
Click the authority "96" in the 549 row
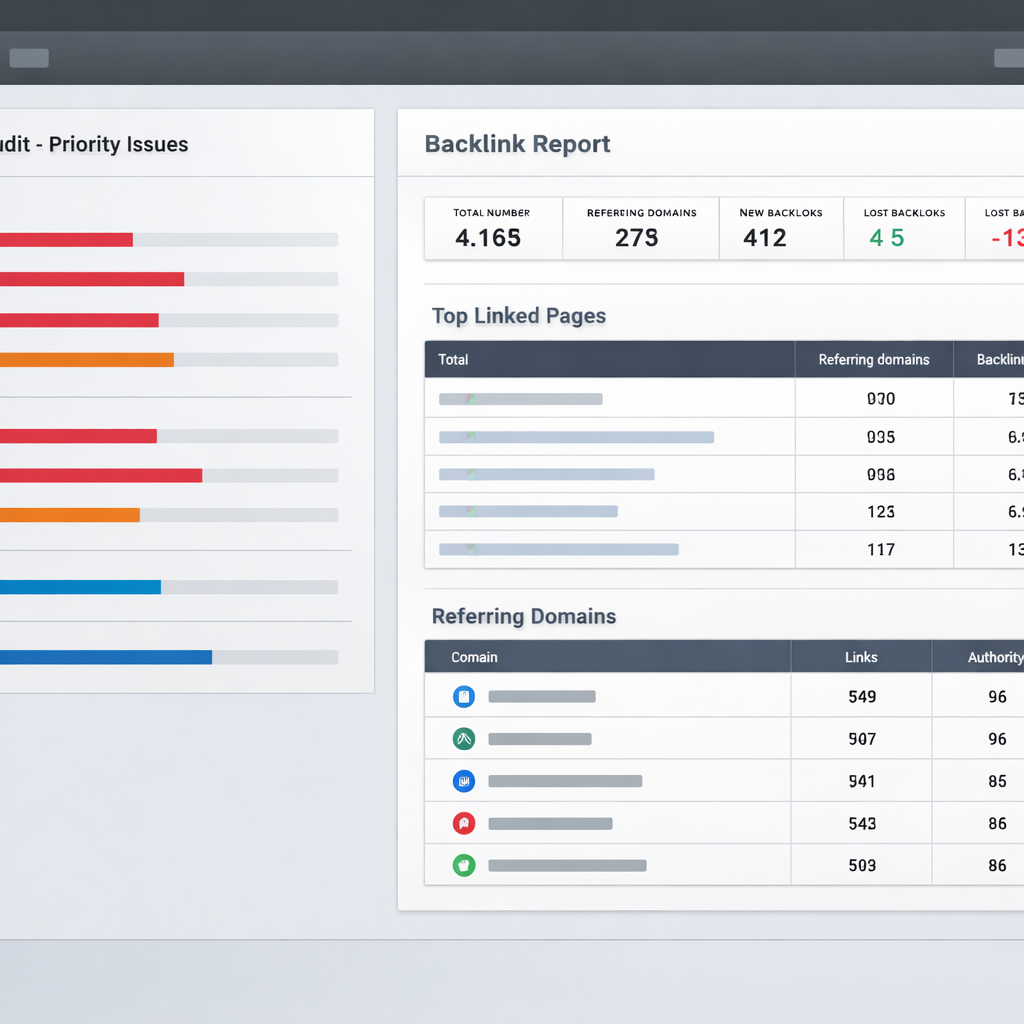tap(997, 697)
